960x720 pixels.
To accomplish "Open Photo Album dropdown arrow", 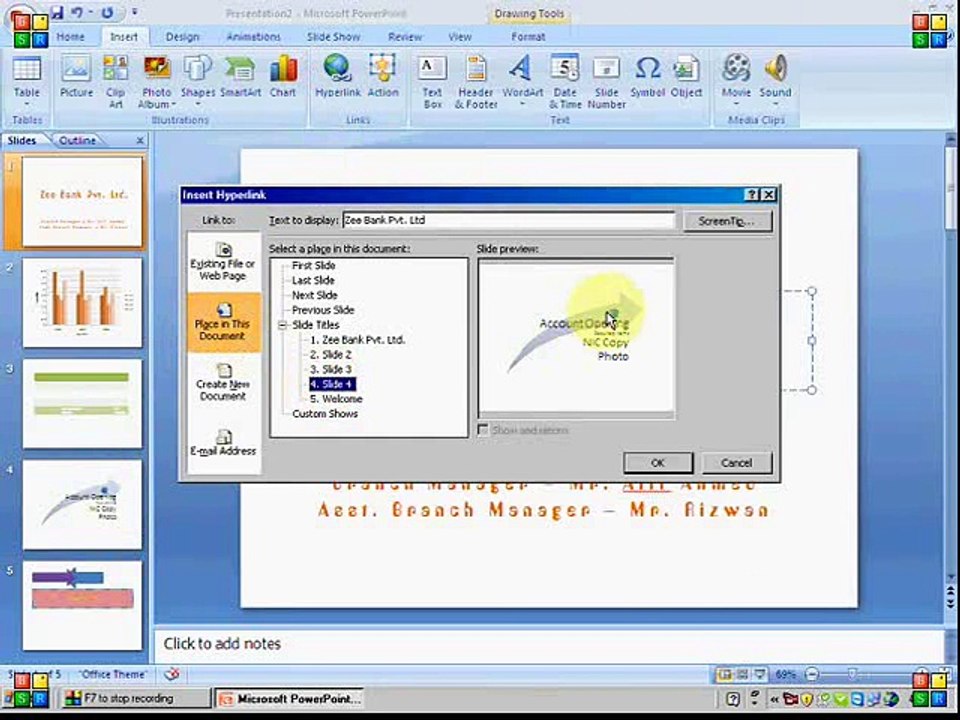I will (x=174, y=105).
